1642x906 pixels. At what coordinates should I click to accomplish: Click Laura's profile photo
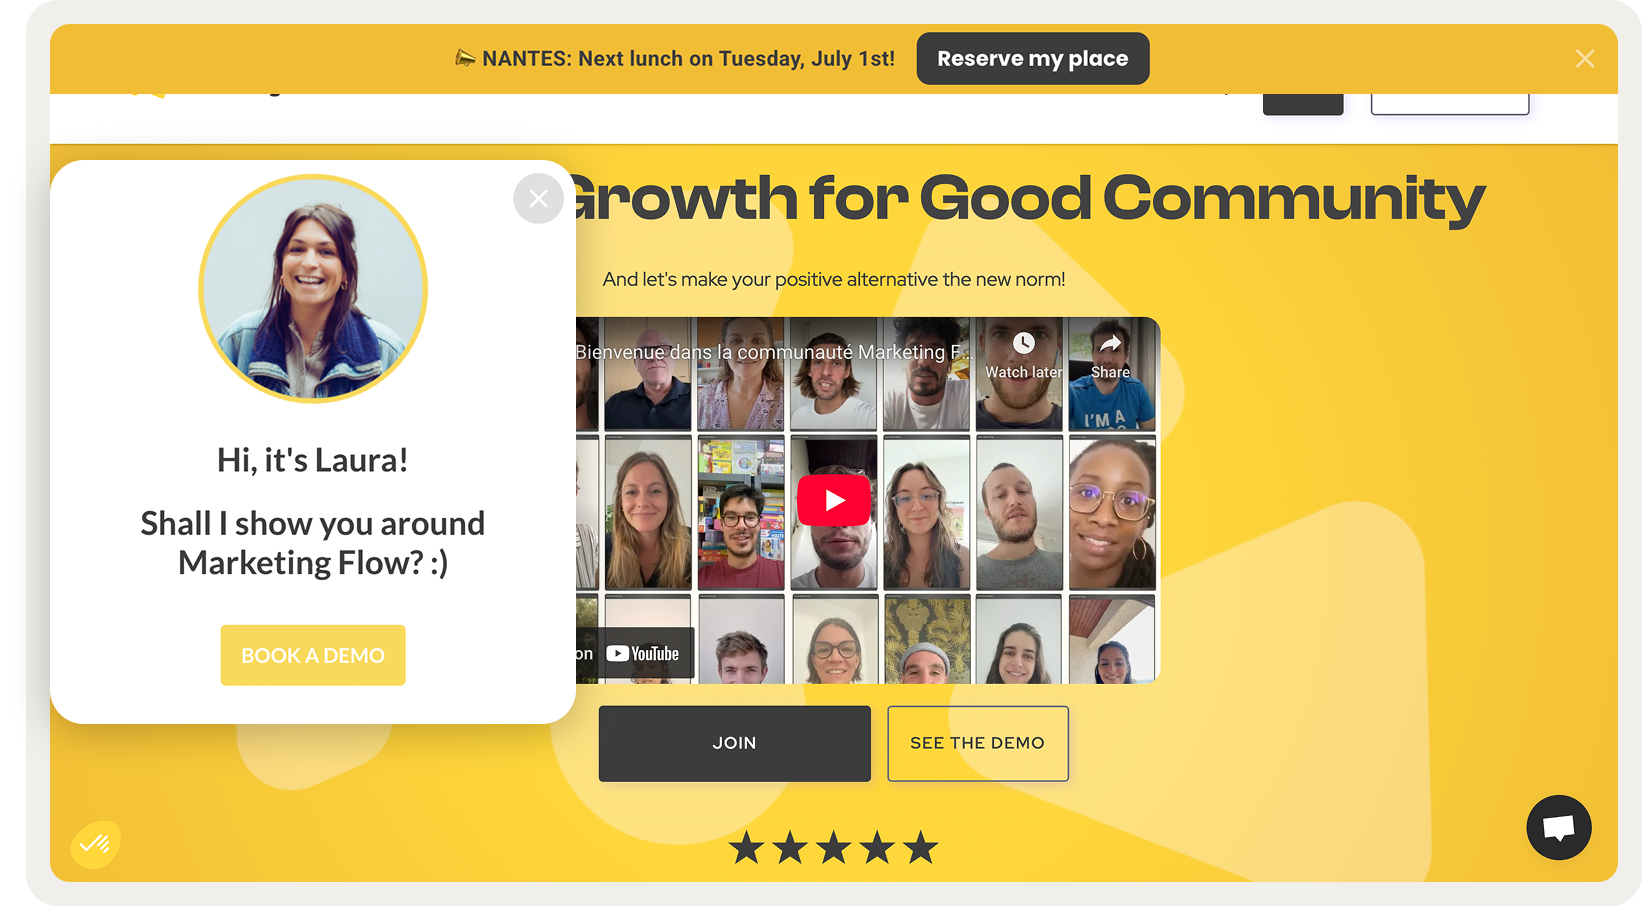click(313, 289)
